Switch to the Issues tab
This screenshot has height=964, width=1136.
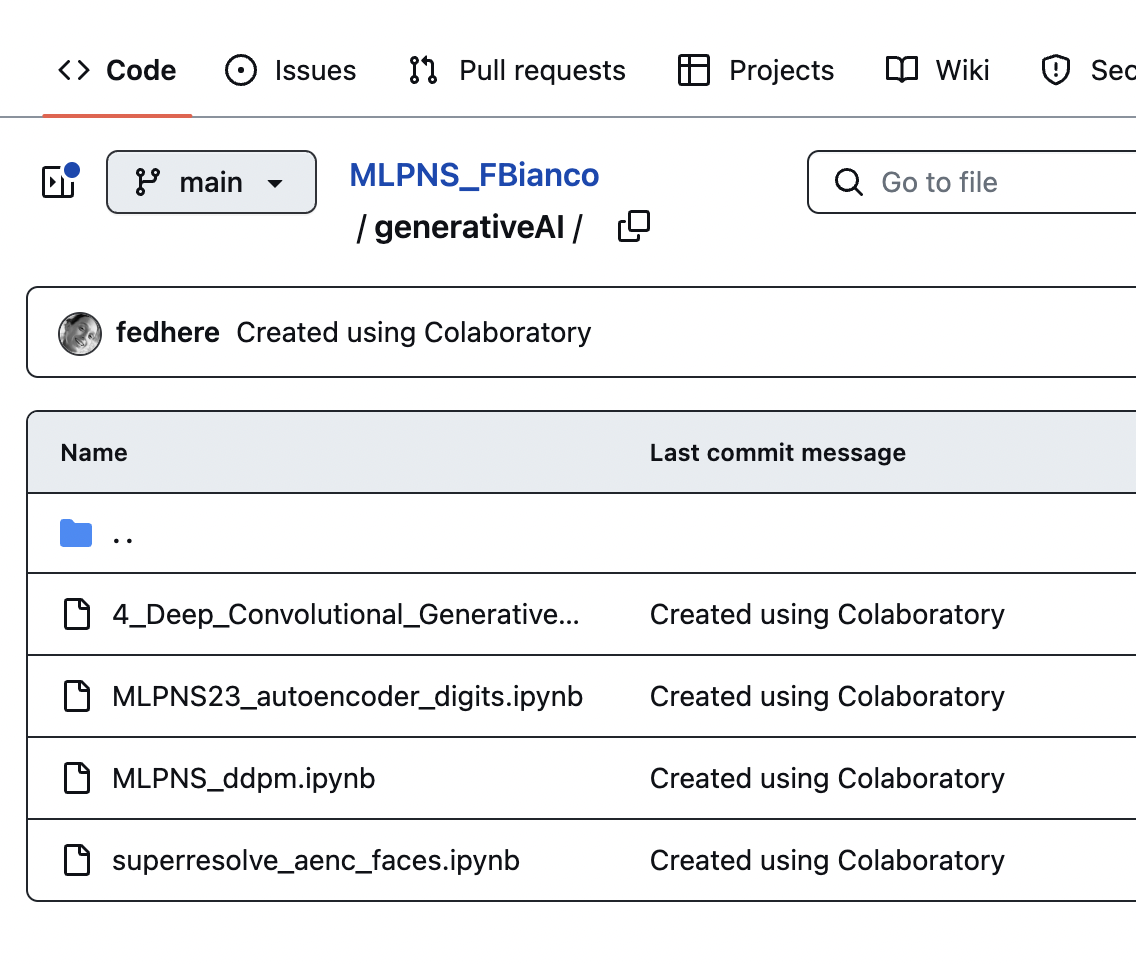291,70
